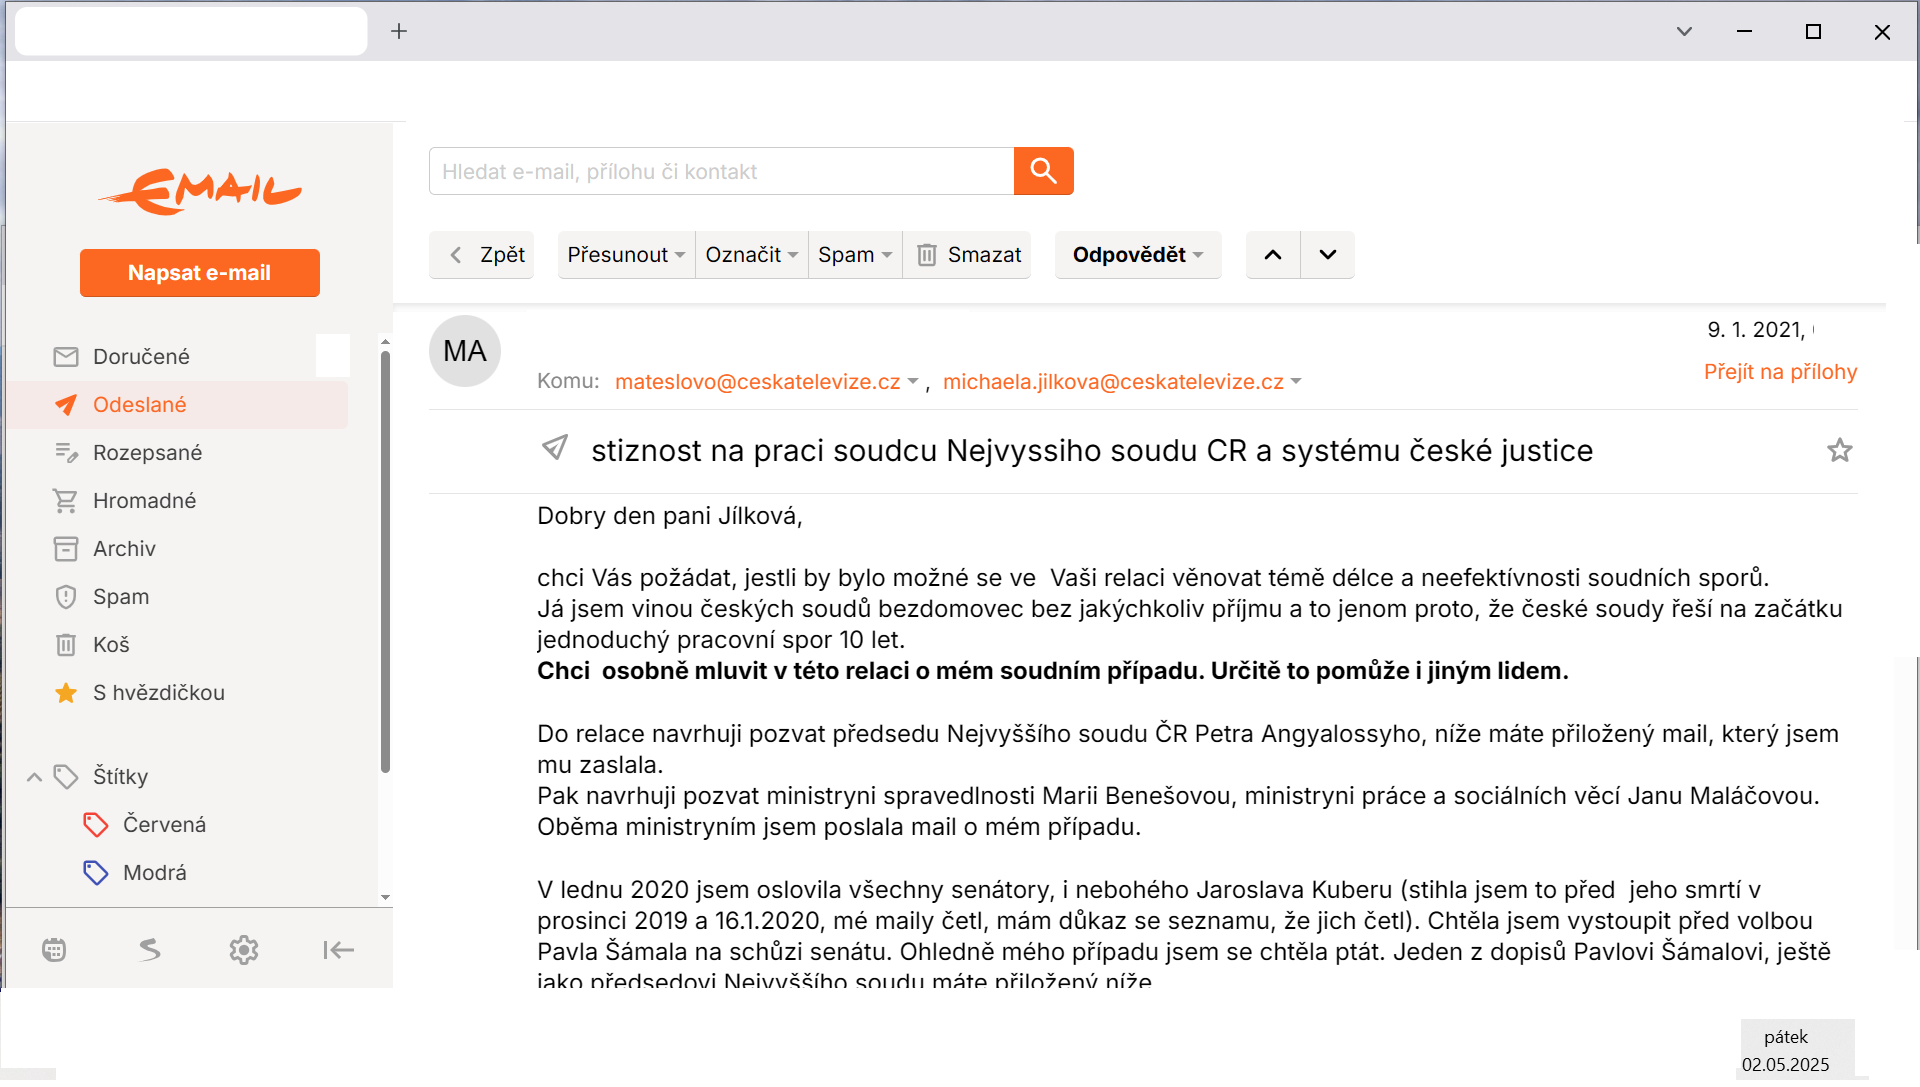This screenshot has width=1920, height=1087.
Task: Click the mateslovo@ceskatelevize.cz address
Action: [757, 382]
